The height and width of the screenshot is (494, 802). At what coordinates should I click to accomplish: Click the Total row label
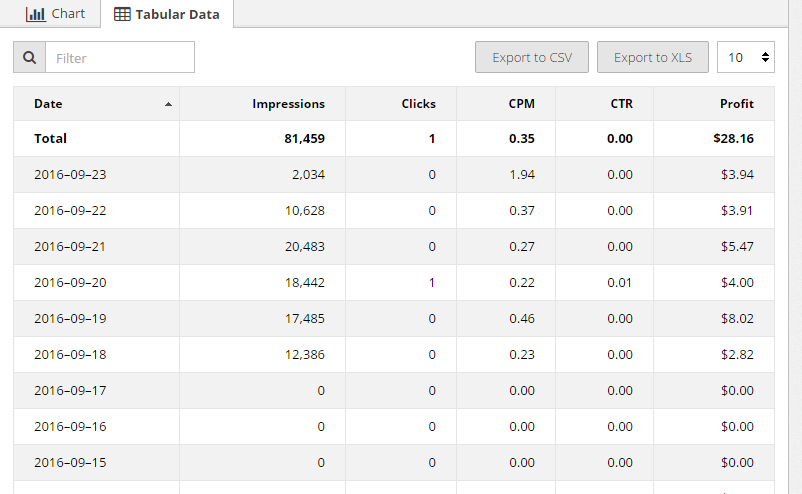click(50, 139)
